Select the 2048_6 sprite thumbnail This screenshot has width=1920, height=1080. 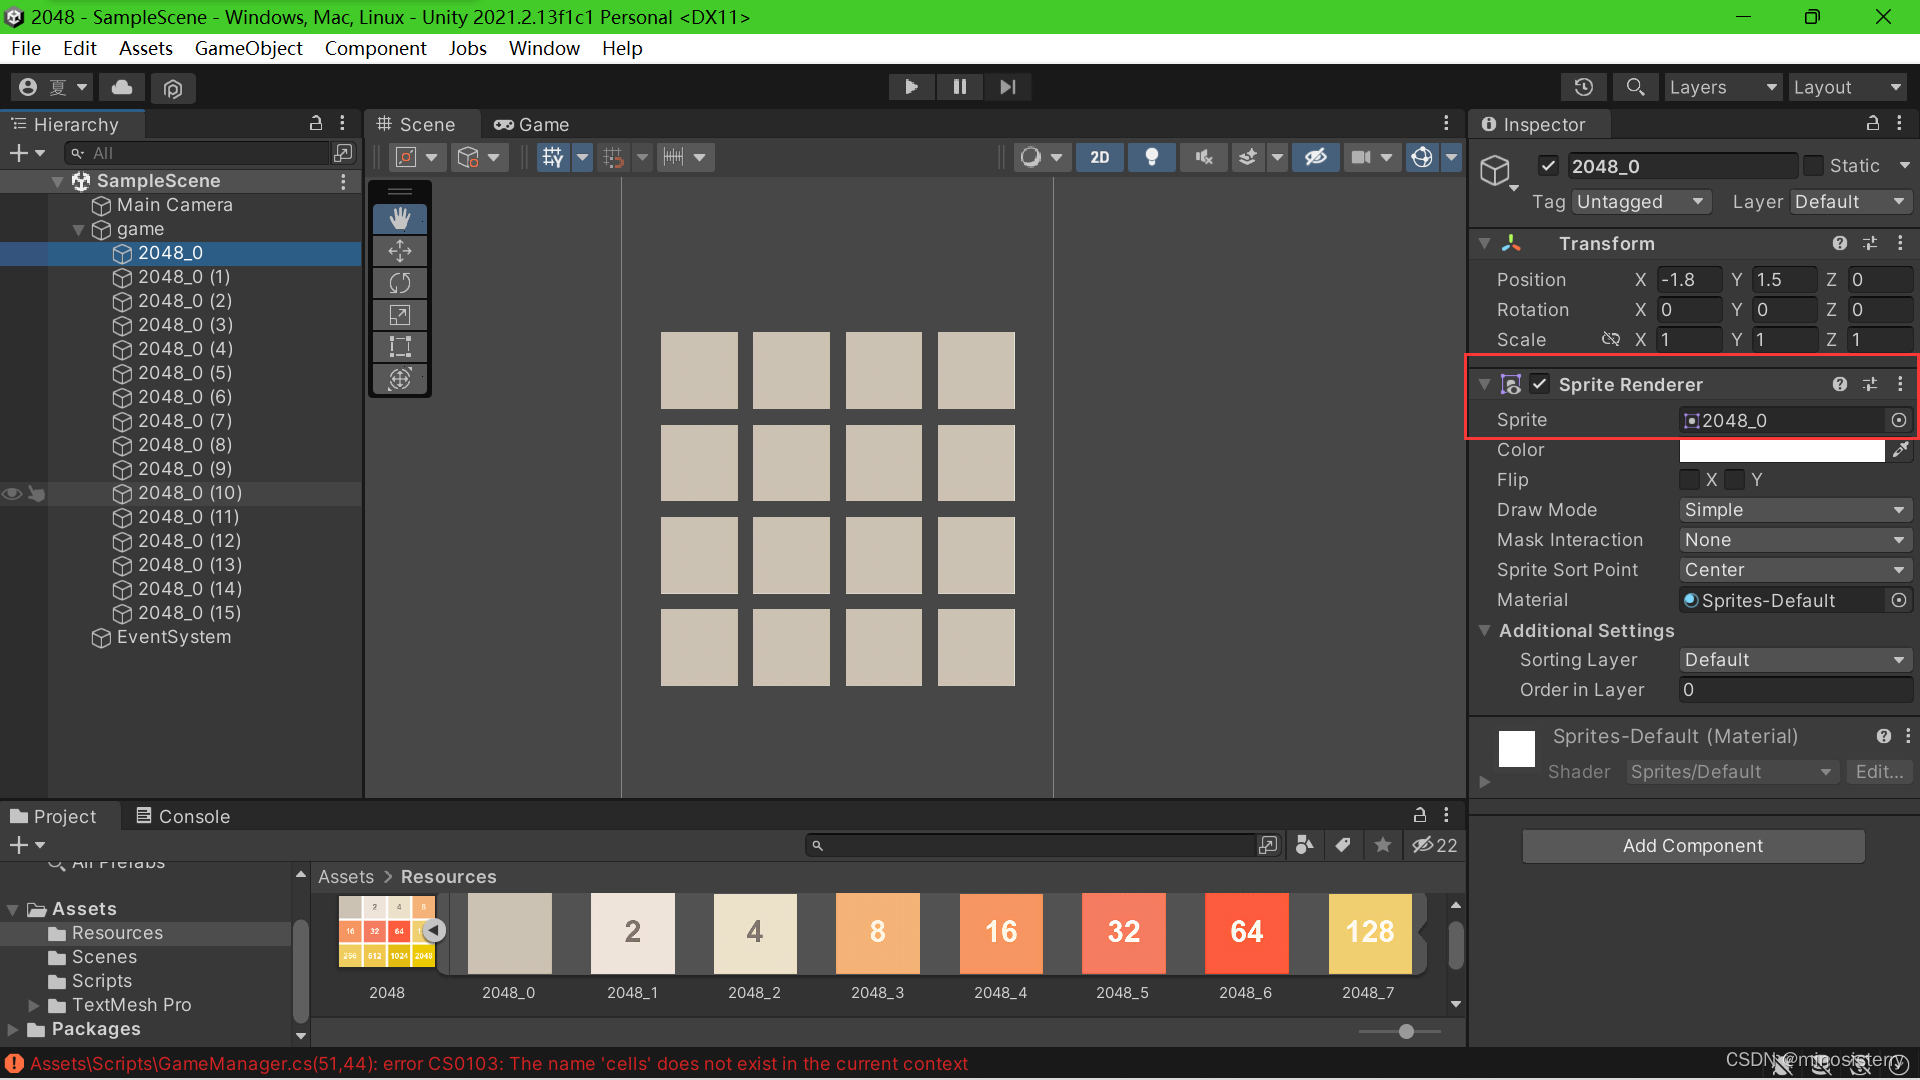[x=1246, y=933]
